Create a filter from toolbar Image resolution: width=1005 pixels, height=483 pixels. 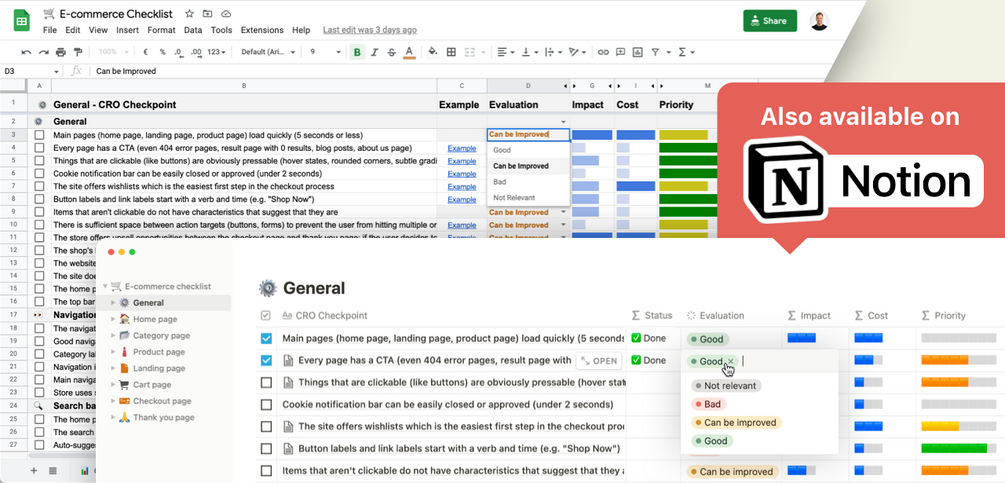coord(656,53)
